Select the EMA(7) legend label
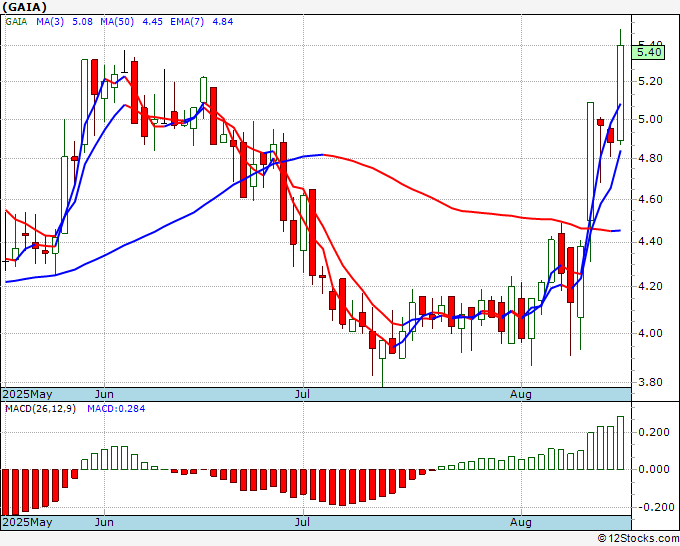680x546 pixels. click(187, 22)
